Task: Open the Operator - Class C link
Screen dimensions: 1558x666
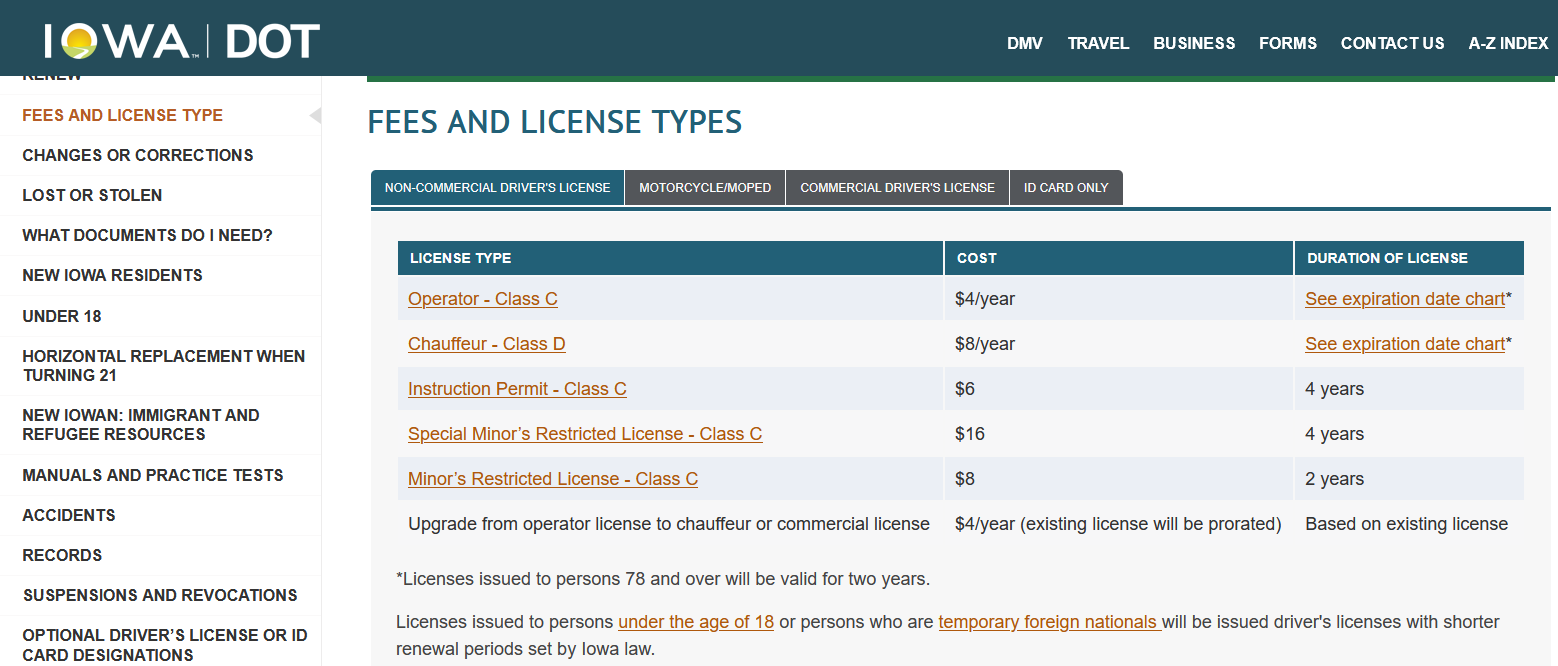Action: 482,299
